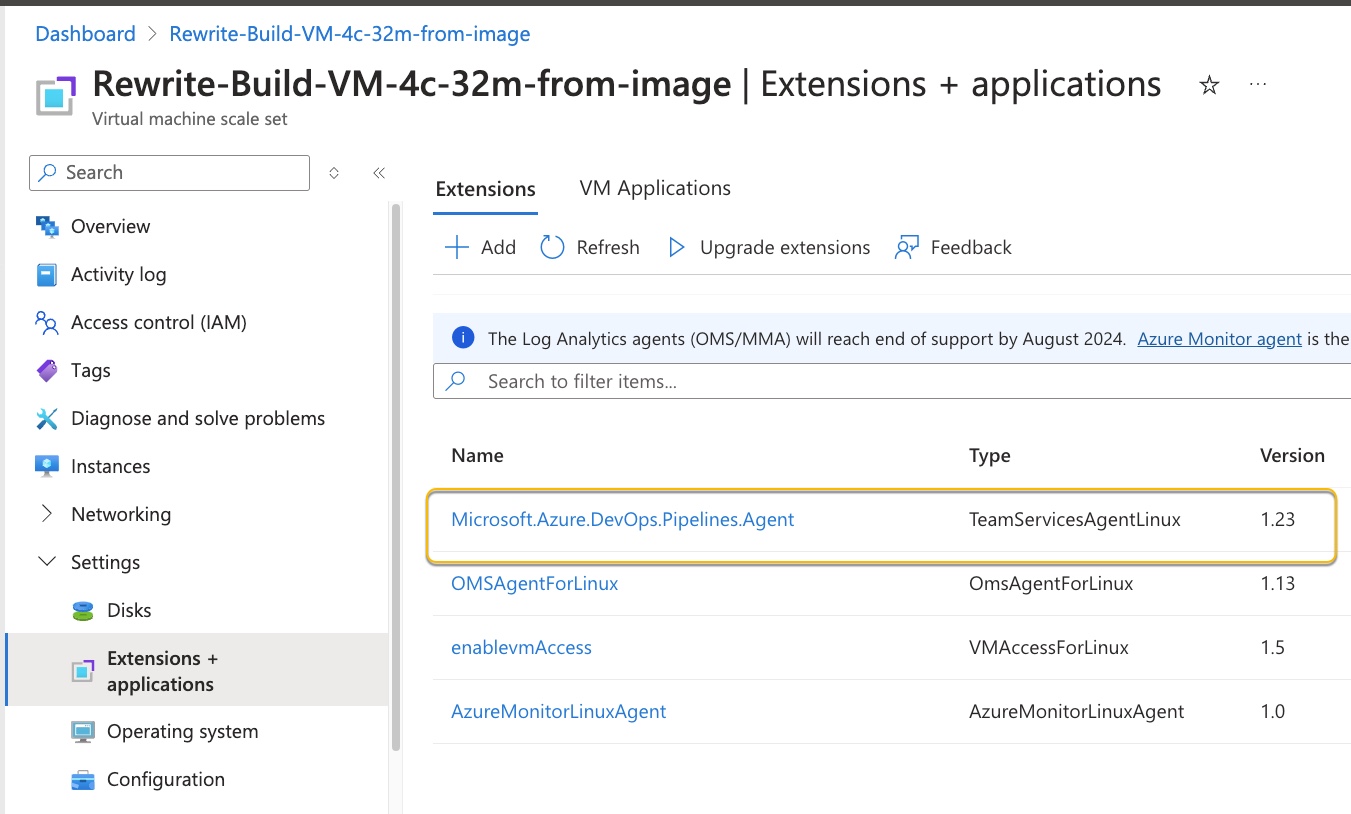Click the magnifier icon in filter box
Viewport: 1351px width, 814px height.
tap(456, 381)
